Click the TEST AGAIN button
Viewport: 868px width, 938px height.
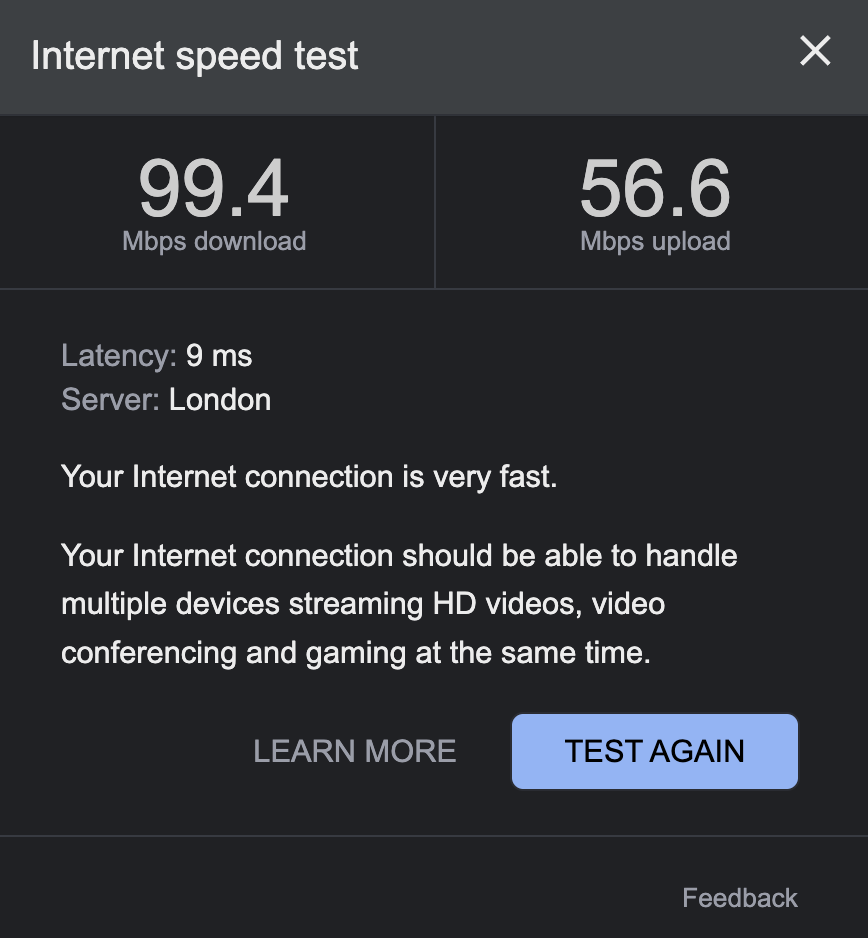click(655, 751)
